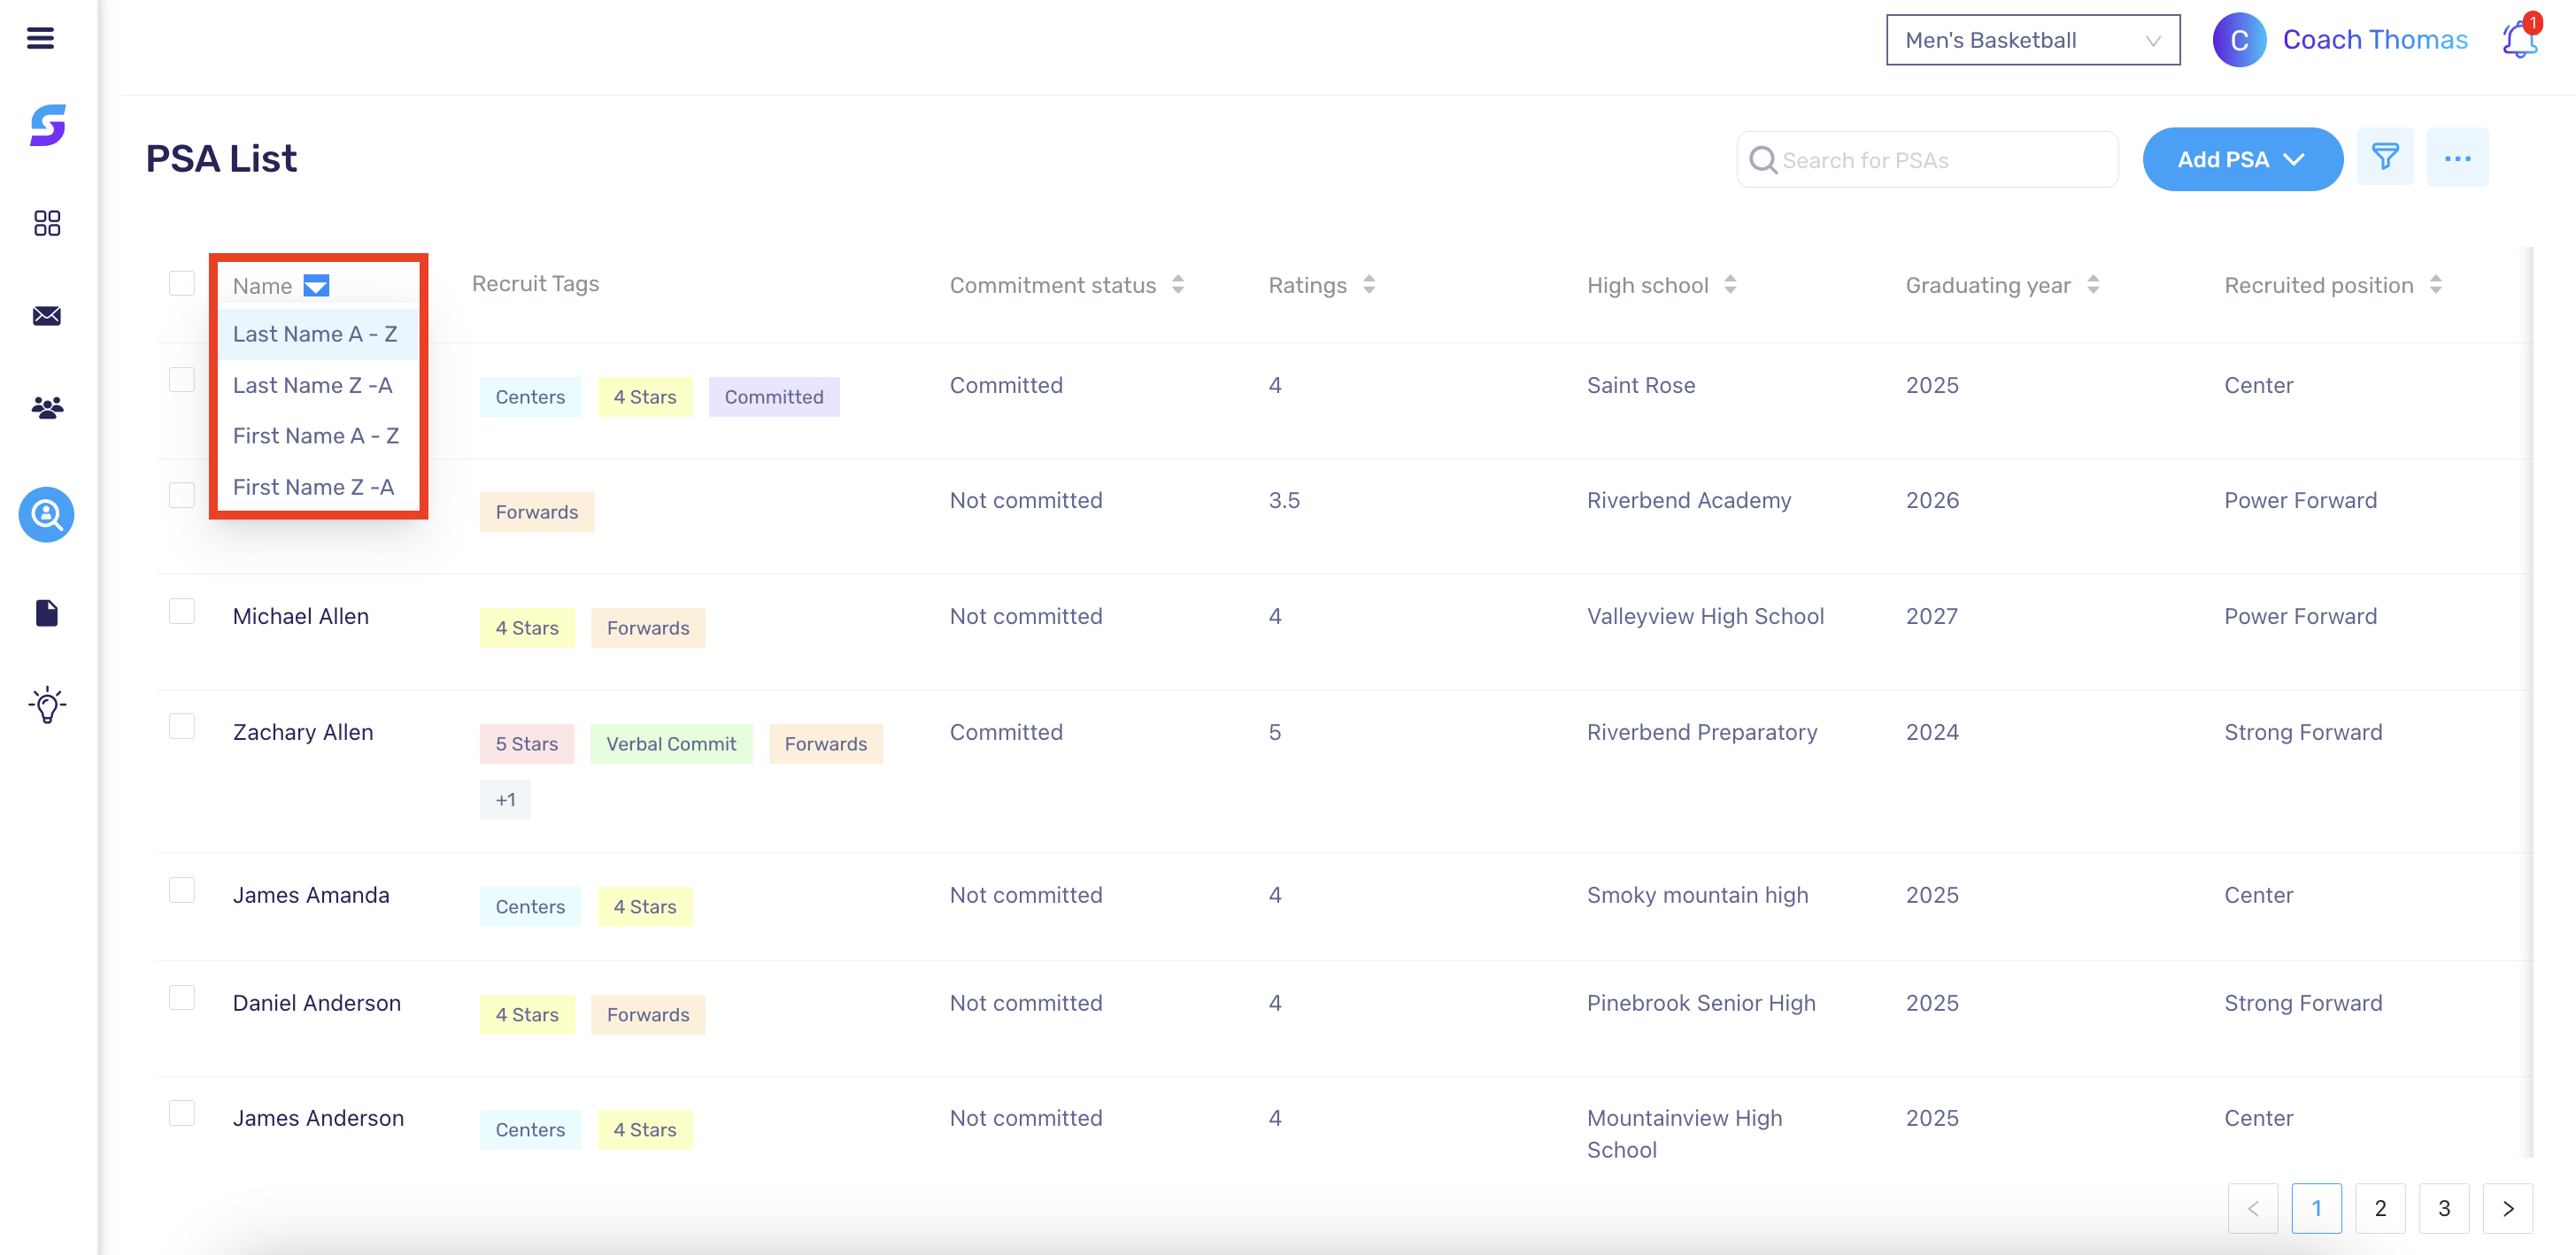Sort by Graduating year arrows
The height and width of the screenshot is (1255, 2576).
[2093, 285]
